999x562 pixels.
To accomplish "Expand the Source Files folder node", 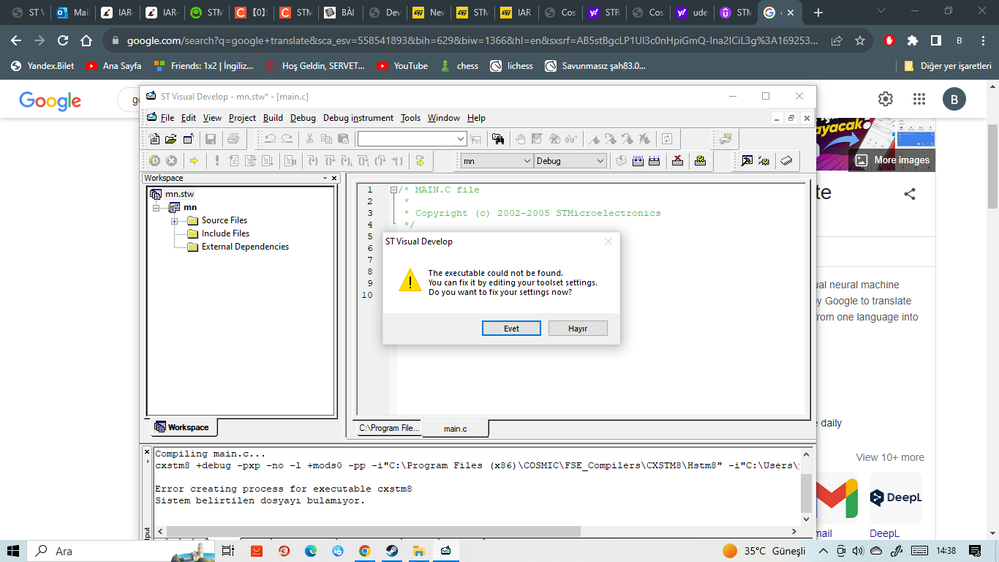I will coord(174,221).
